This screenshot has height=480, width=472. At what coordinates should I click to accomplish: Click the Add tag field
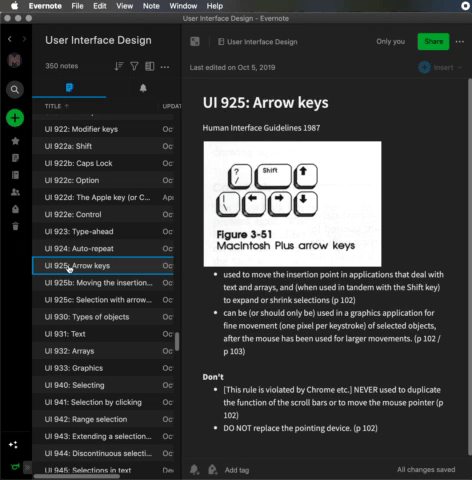pos(237,470)
